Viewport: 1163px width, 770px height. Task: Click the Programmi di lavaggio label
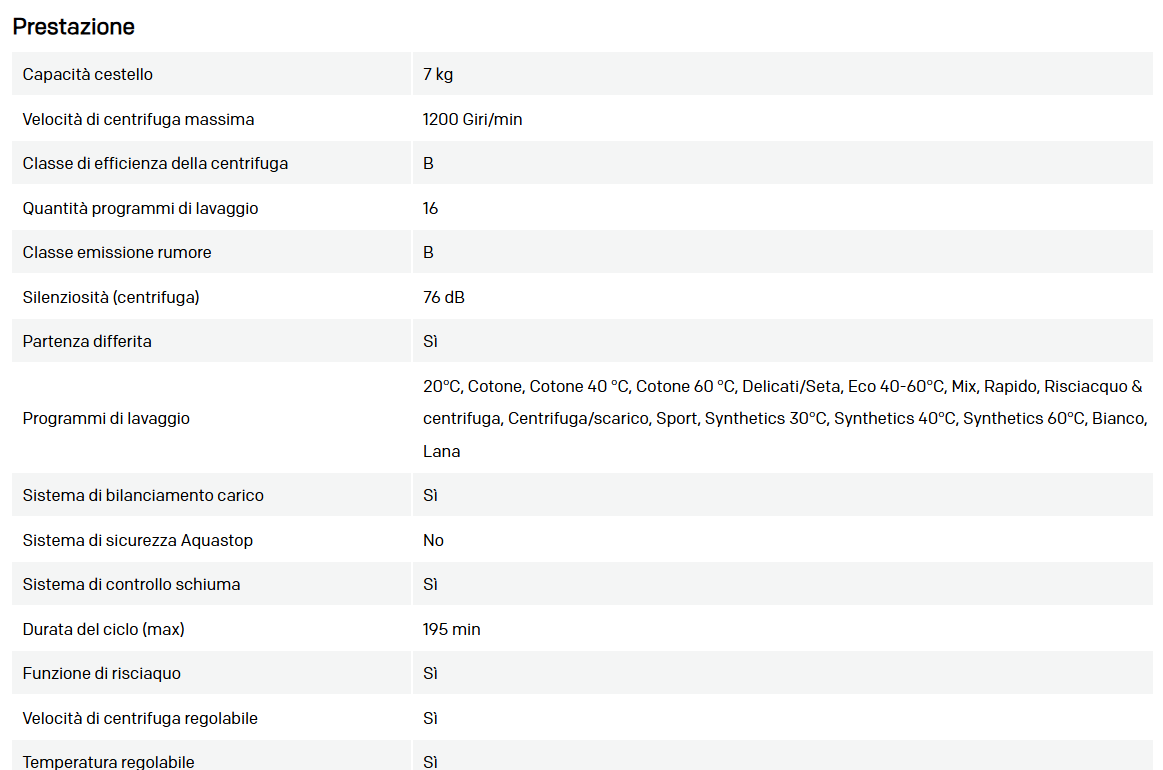(106, 419)
